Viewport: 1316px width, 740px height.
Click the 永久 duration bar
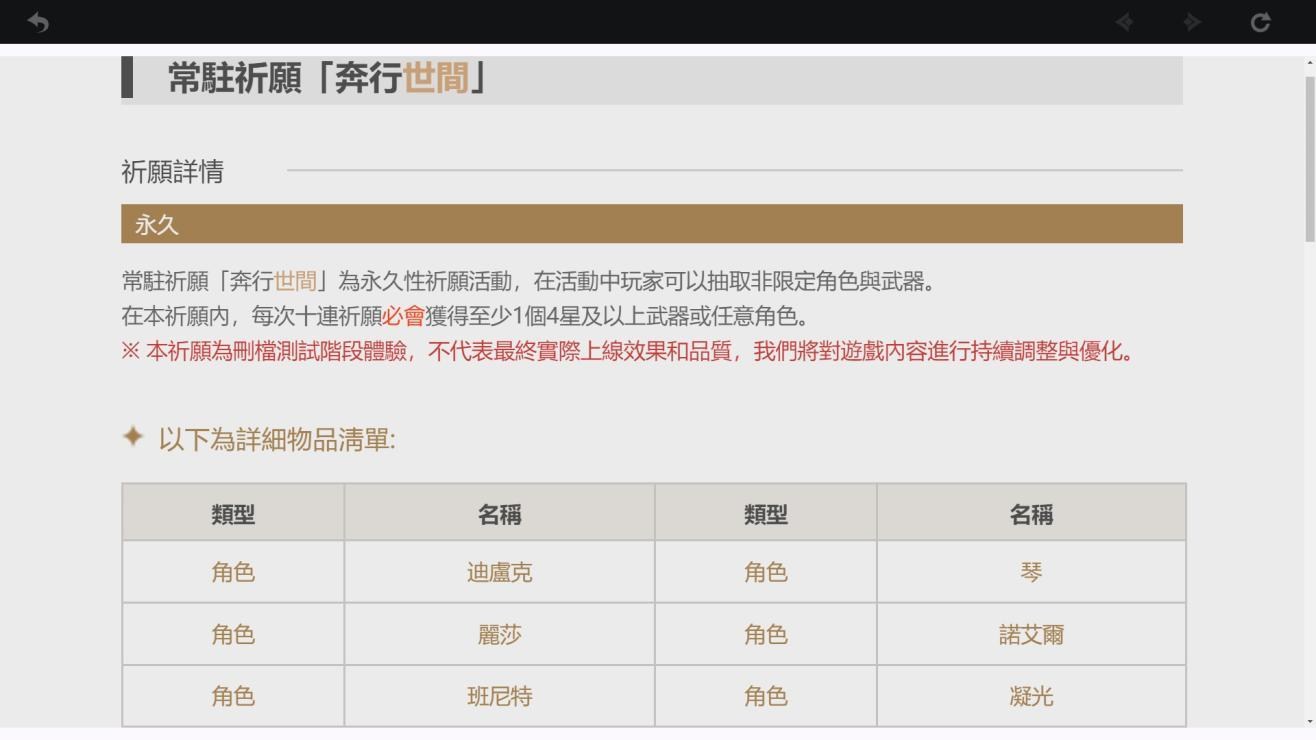click(652, 224)
